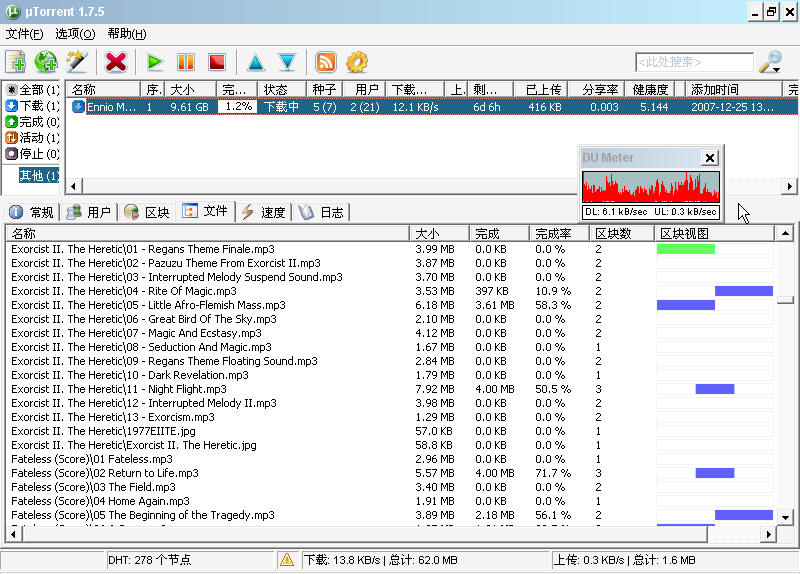Click the torrent list right scroll arrow

coord(790,186)
